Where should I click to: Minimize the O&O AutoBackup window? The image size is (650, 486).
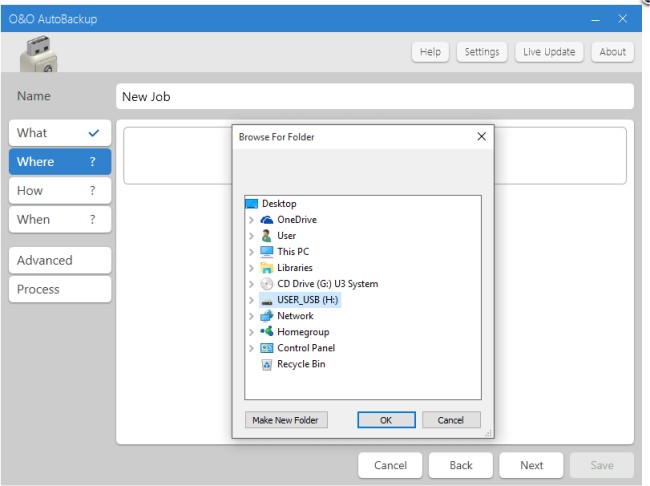(595, 19)
